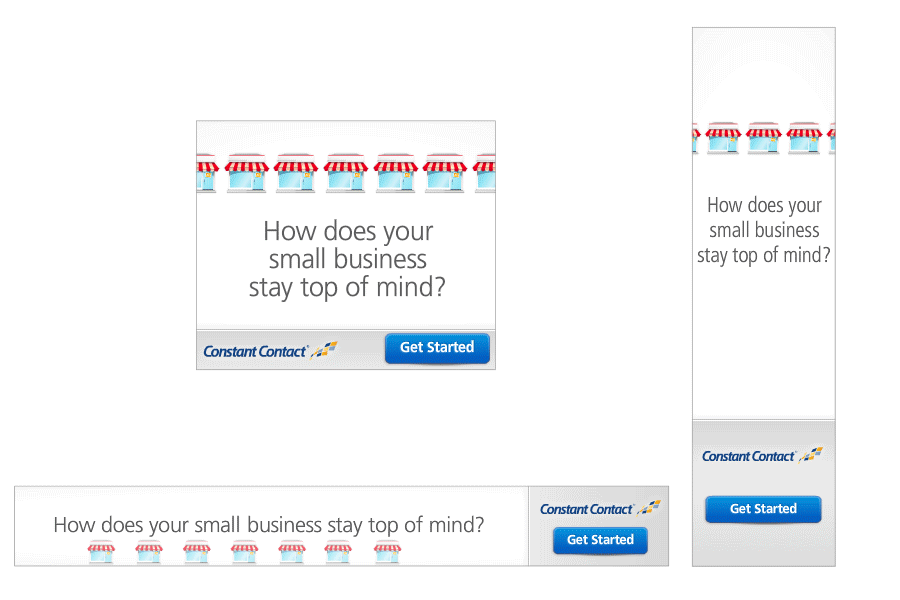Click the second full storefront in the square ad

click(x=296, y=172)
